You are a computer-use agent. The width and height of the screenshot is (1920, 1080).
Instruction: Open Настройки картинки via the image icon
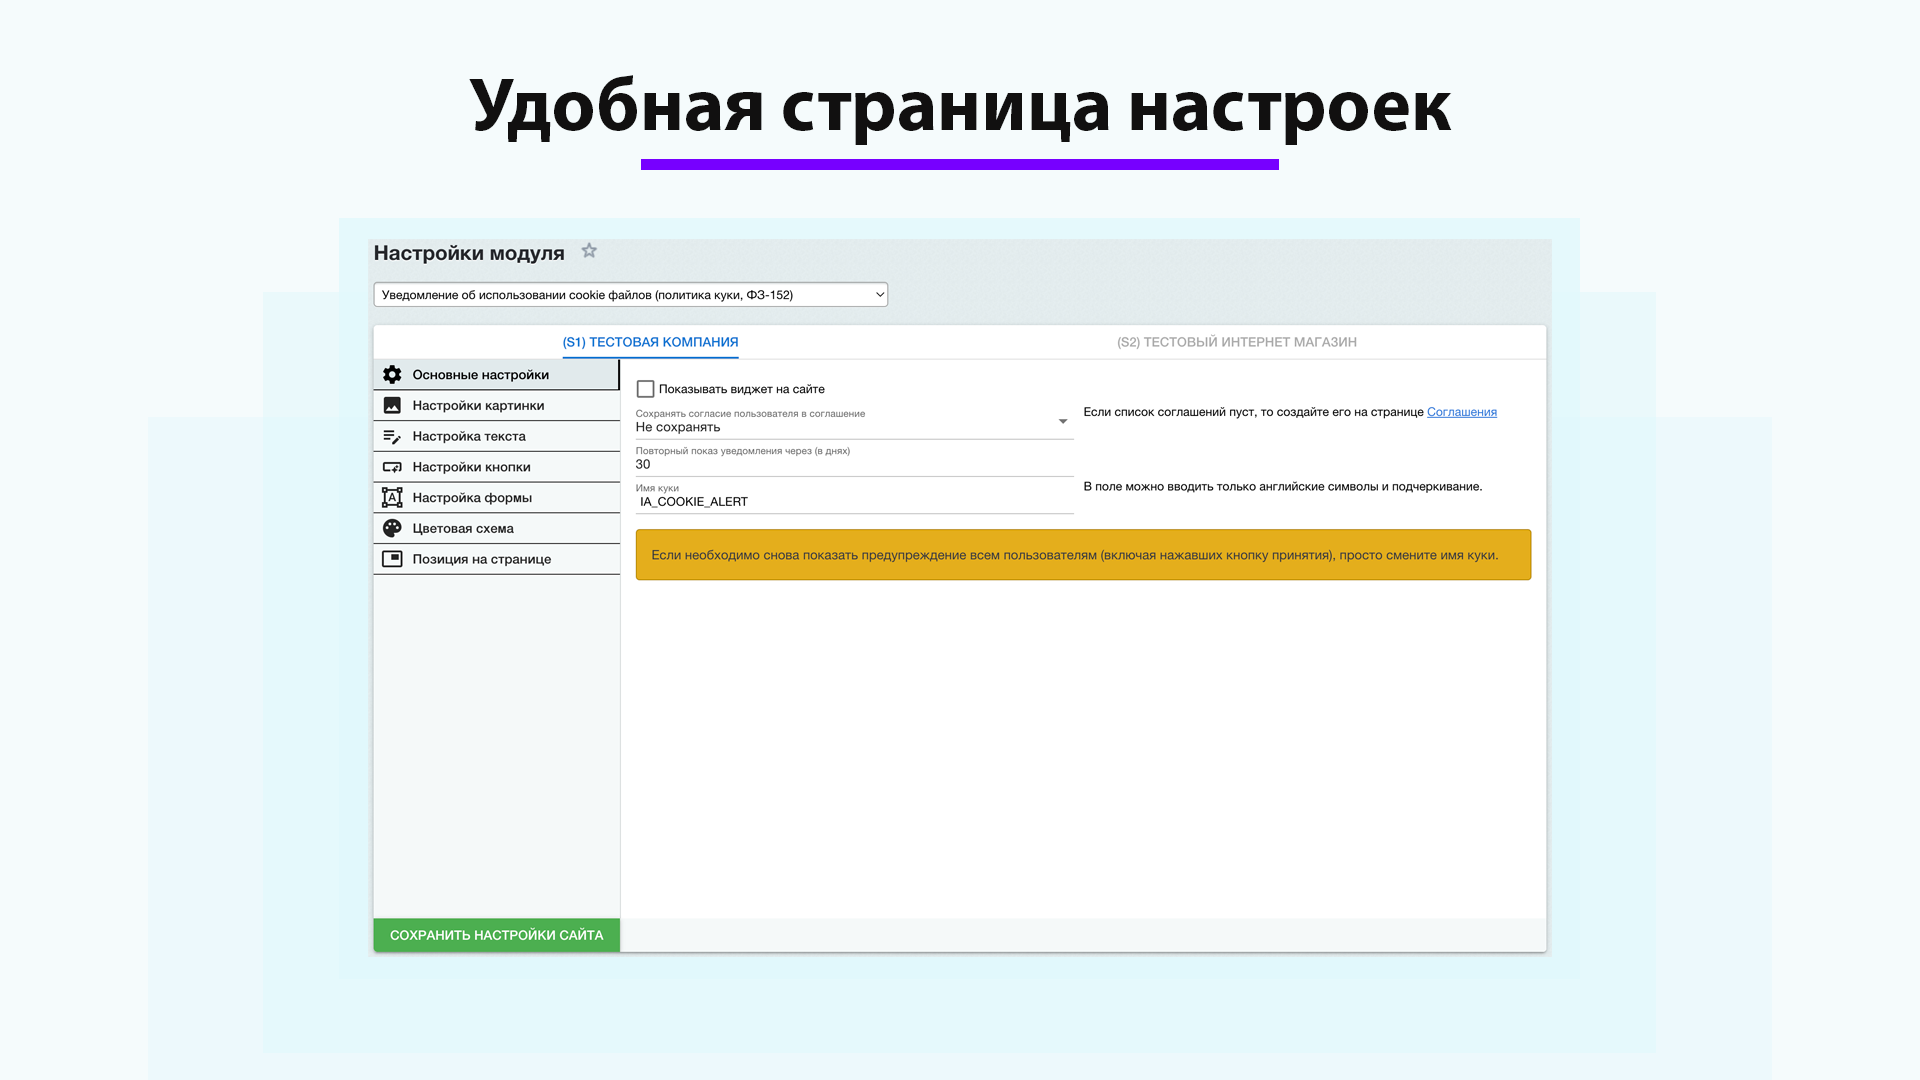[x=392, y=405]
